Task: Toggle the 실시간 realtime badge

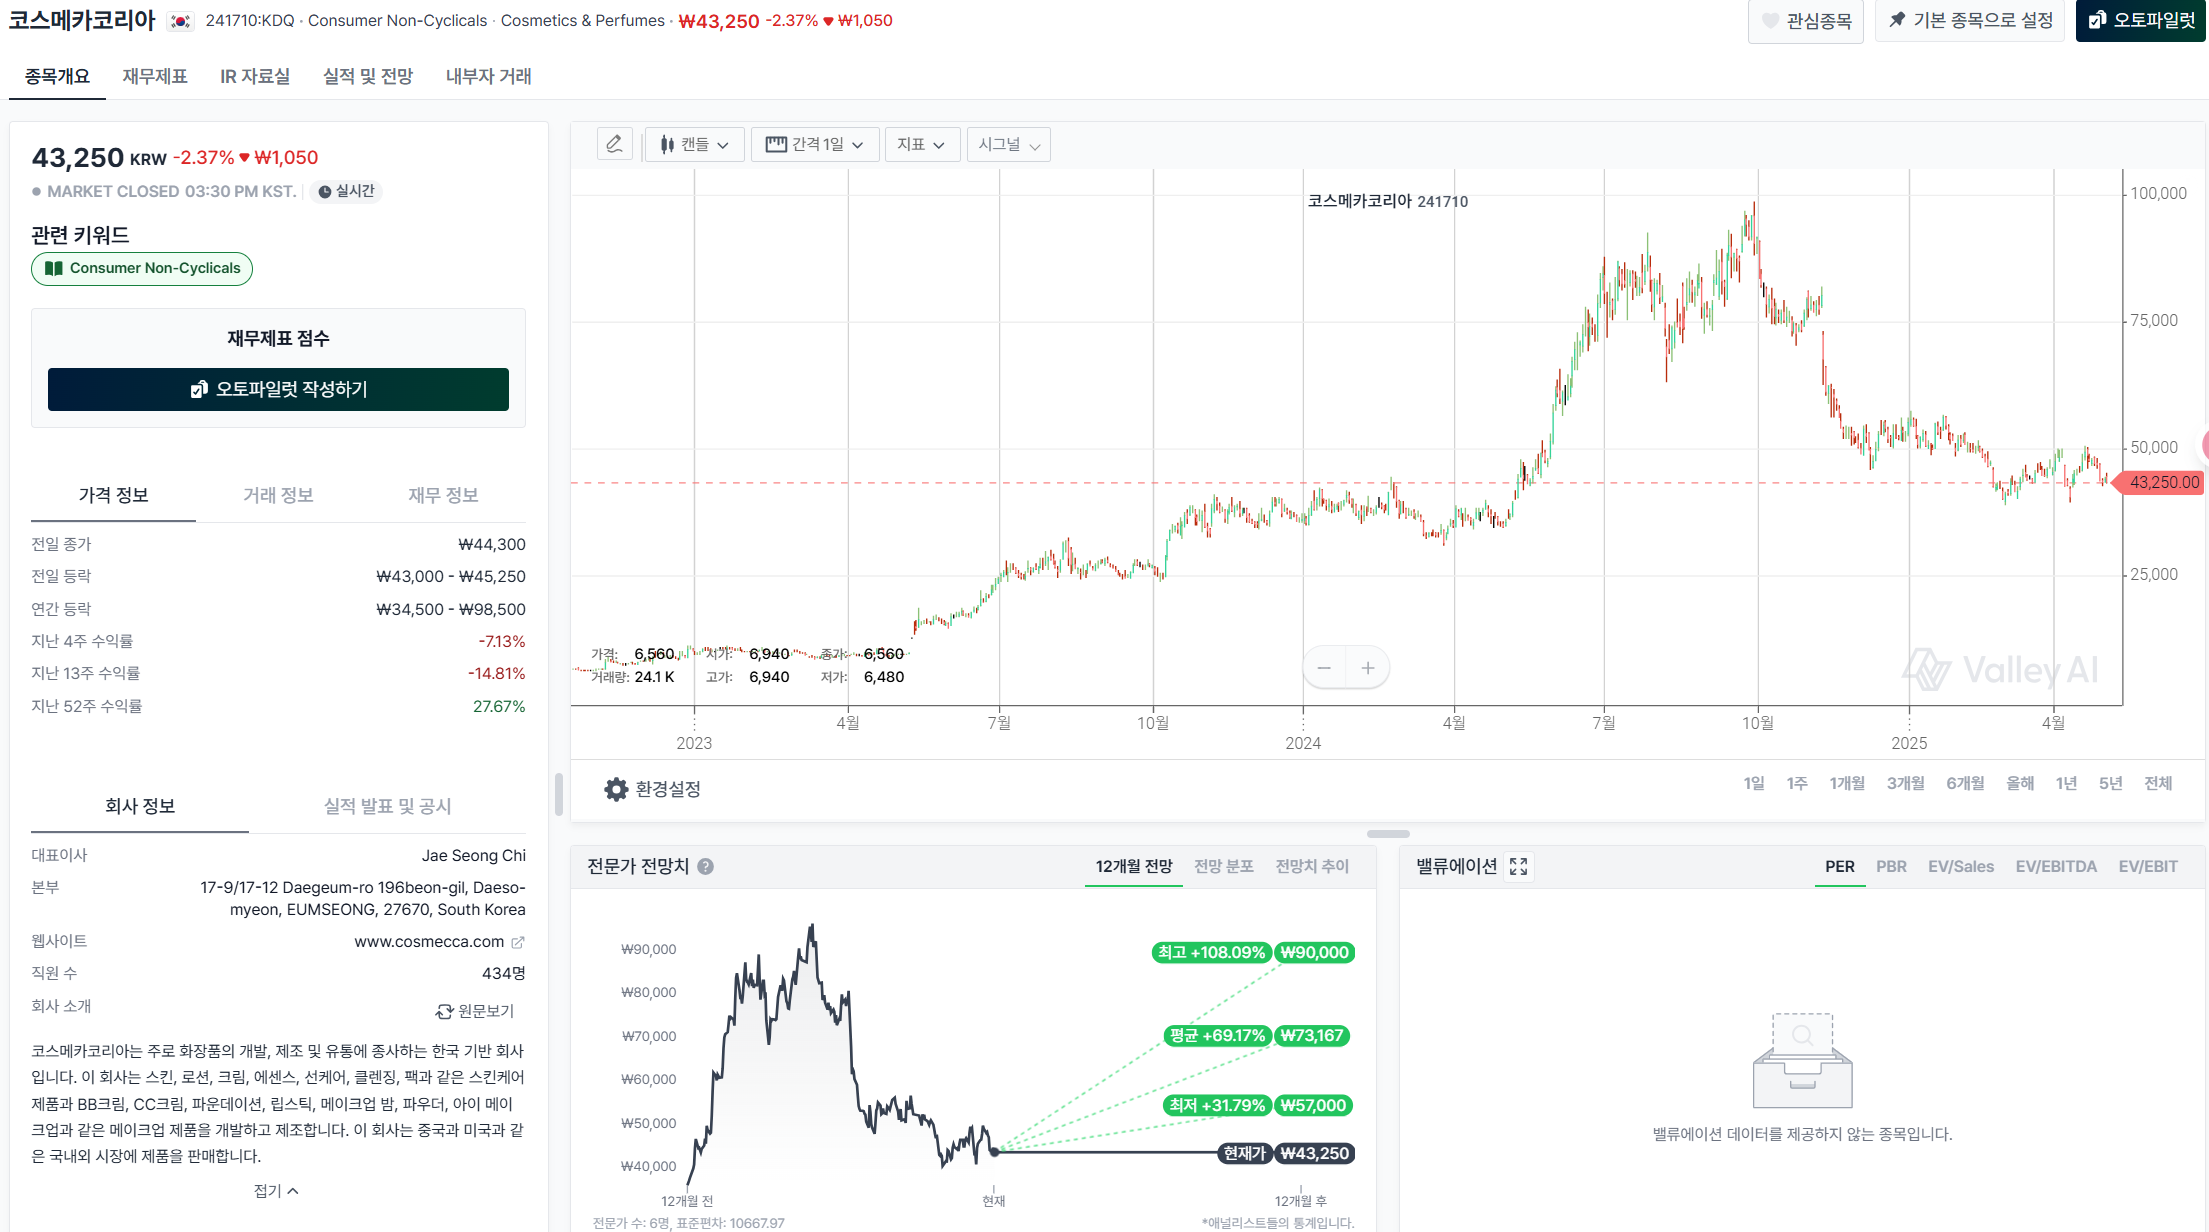Action: click(346, 191)
